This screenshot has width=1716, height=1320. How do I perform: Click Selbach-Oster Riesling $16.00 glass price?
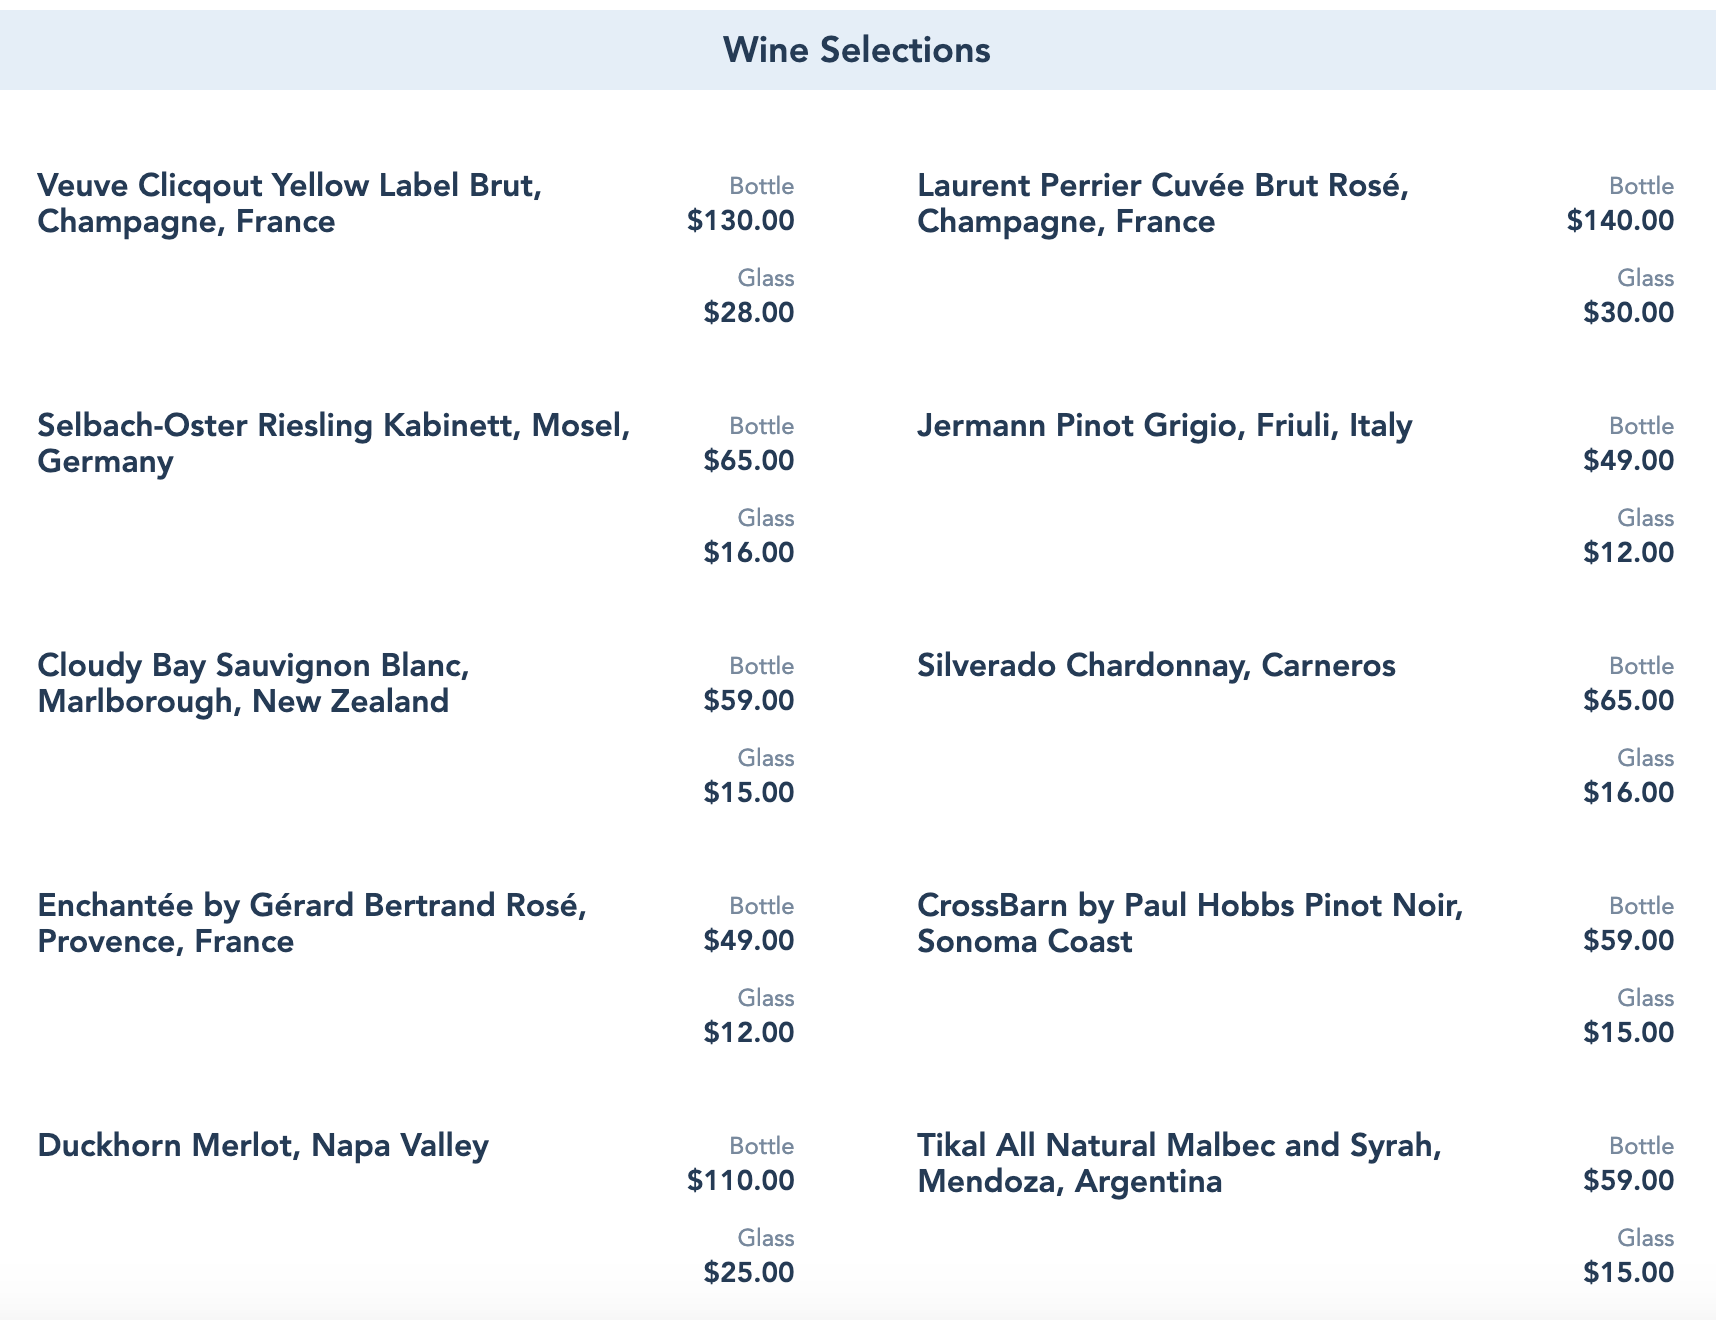tap(748, 553)
